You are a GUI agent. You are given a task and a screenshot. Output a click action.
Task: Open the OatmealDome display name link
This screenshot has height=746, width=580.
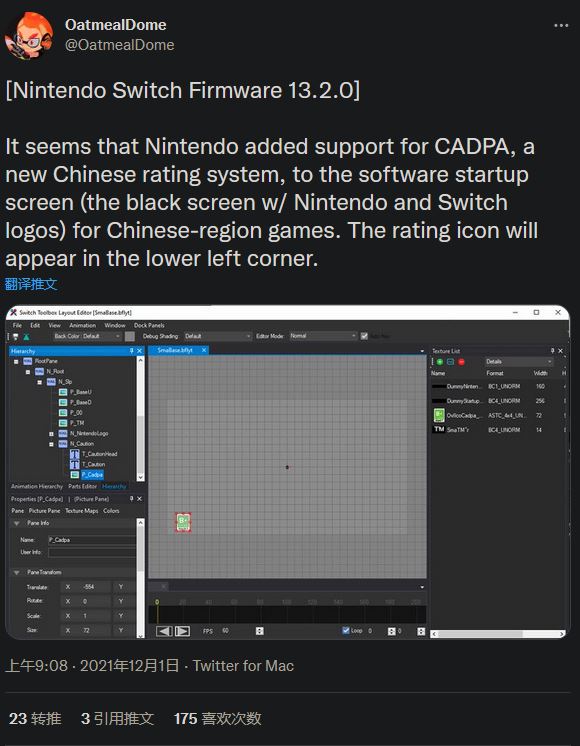coord(116,24)
